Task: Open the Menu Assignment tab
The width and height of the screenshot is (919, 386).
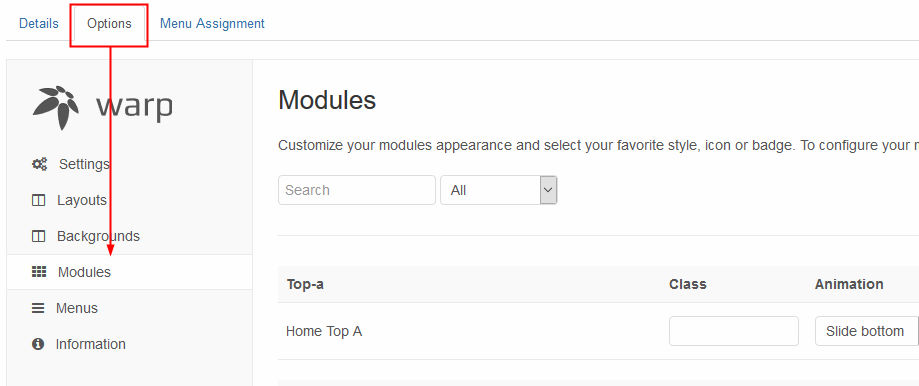Action: tap(212, 23)
